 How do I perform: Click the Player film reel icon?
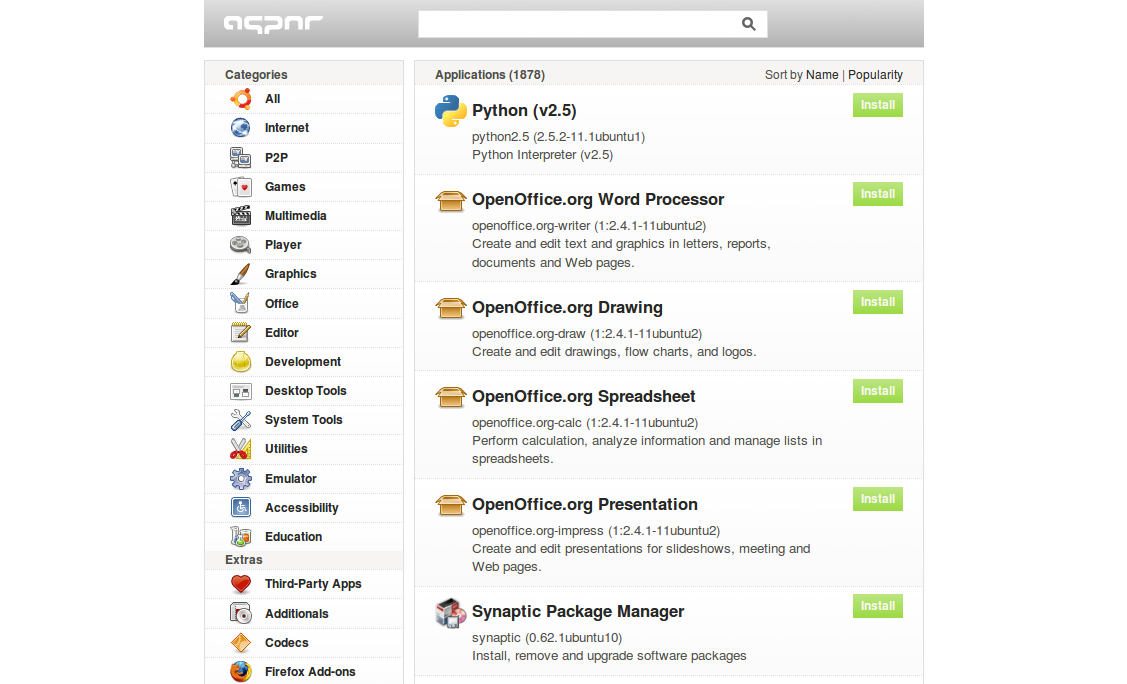[x=241, y=245]
